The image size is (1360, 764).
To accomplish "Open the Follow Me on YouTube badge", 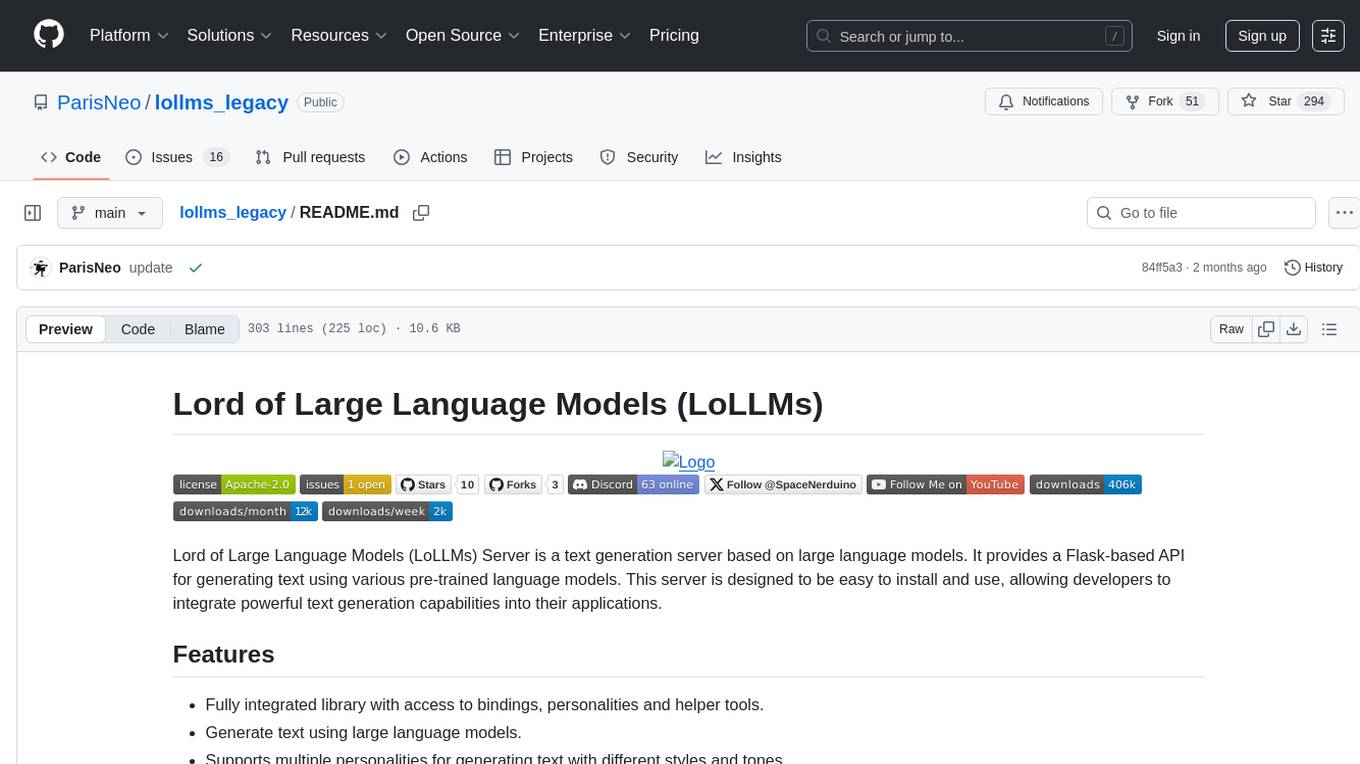I will (946, 485).
